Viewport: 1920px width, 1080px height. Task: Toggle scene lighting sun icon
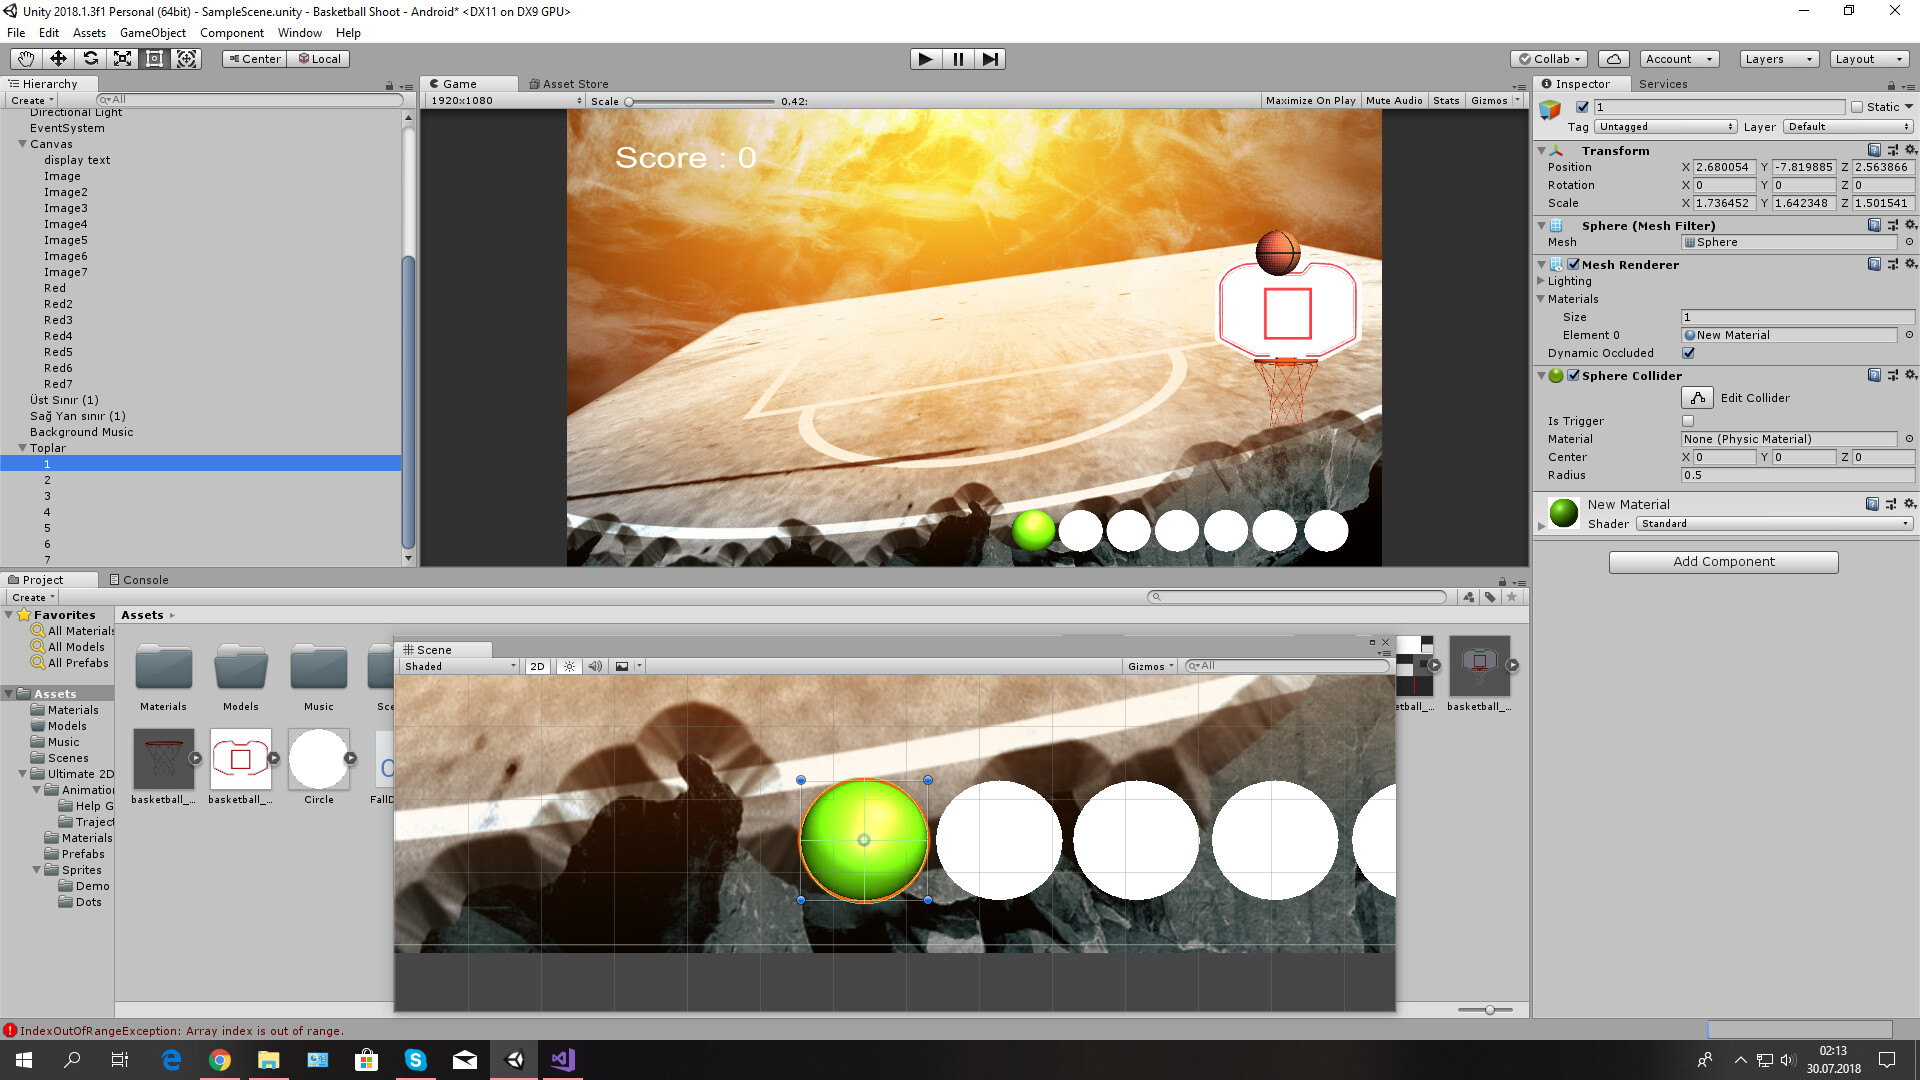point(569,666)
